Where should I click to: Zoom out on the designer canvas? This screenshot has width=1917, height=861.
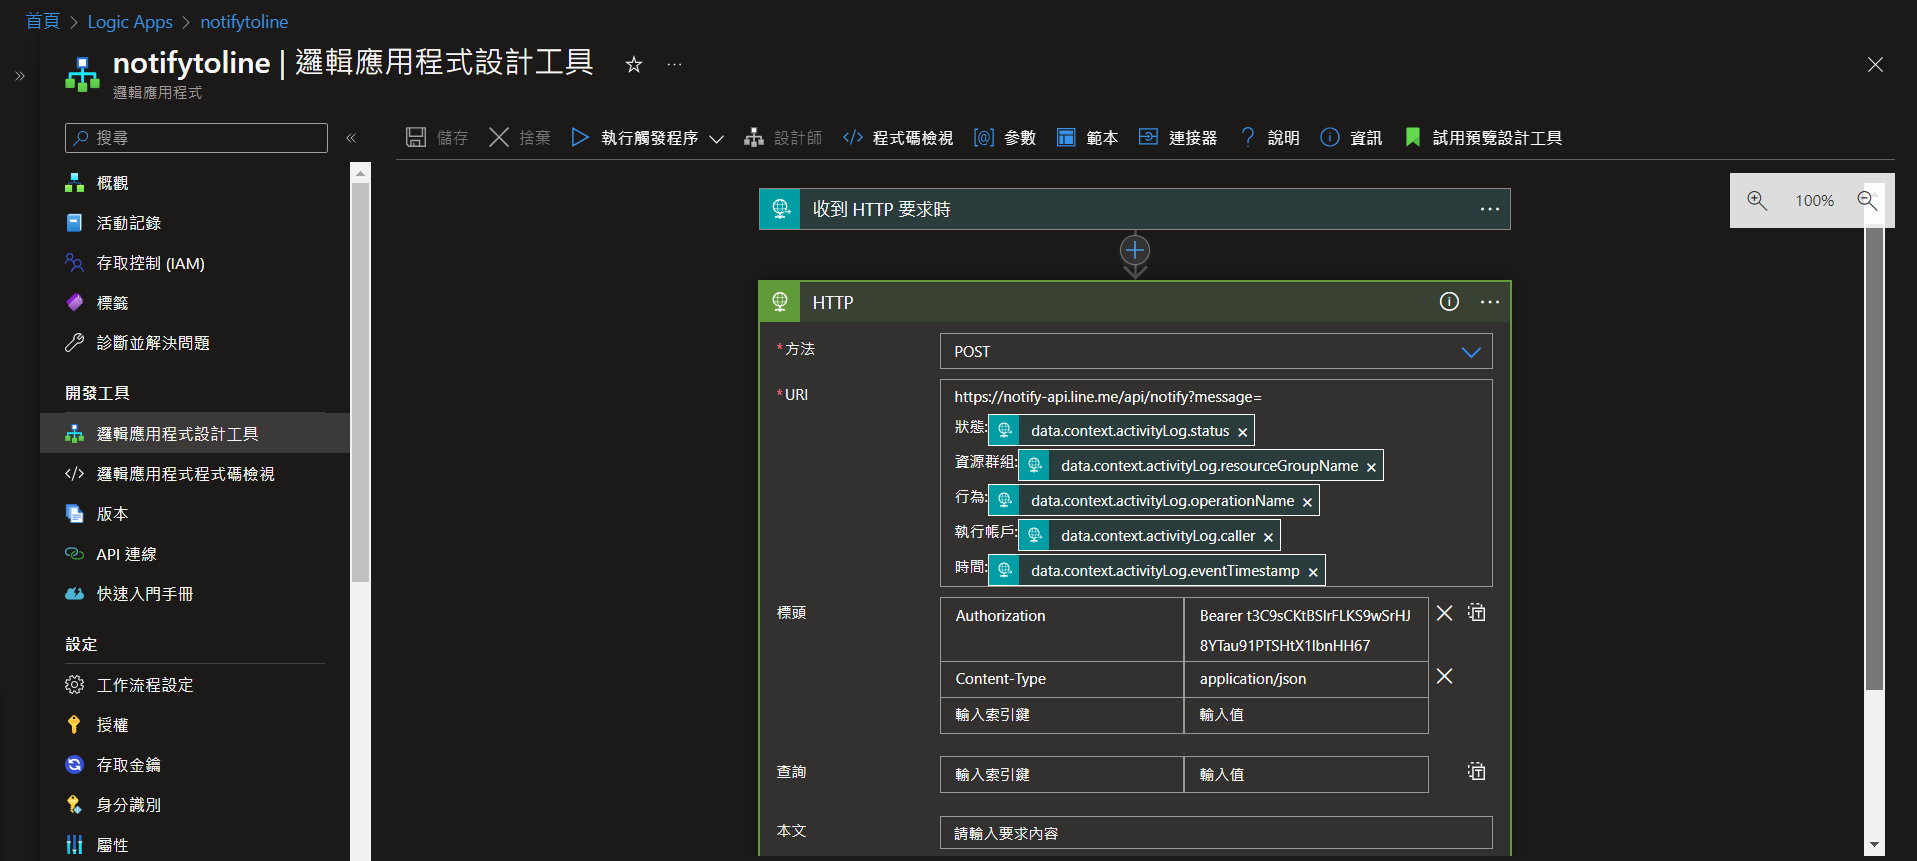coord(1867,200)
